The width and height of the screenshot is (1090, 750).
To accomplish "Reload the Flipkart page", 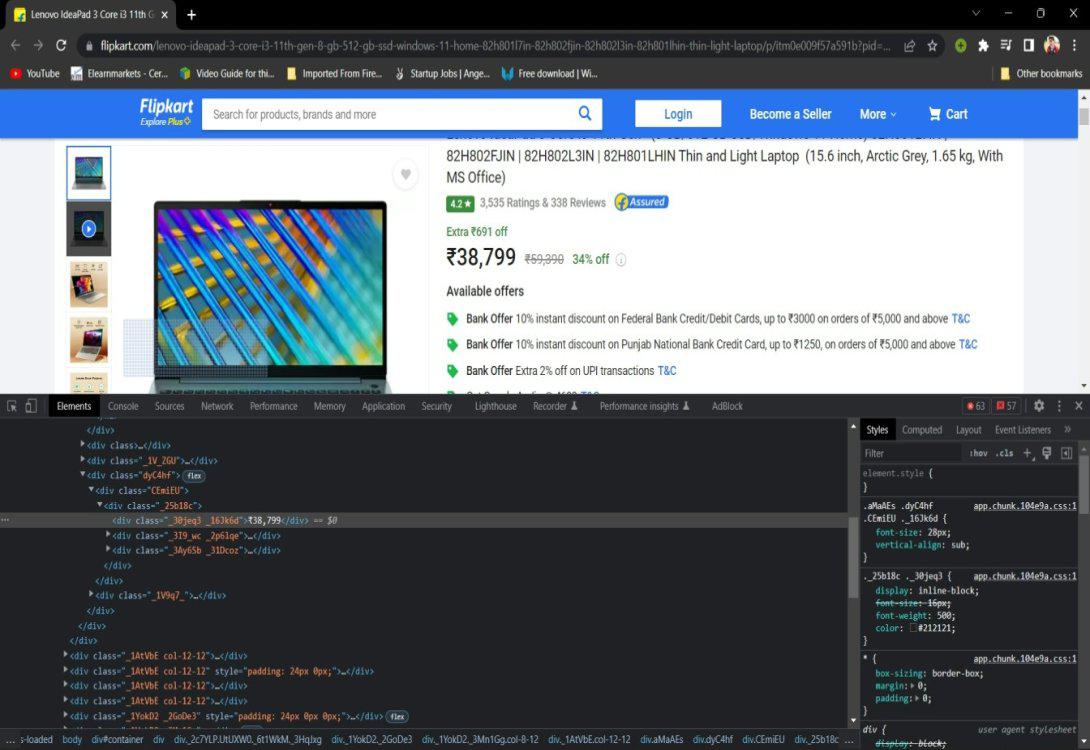I will (x=61, y=45).
